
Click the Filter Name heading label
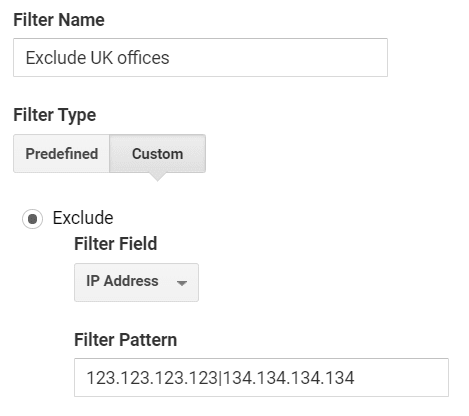pyautogui.click(x=59, y=20)
